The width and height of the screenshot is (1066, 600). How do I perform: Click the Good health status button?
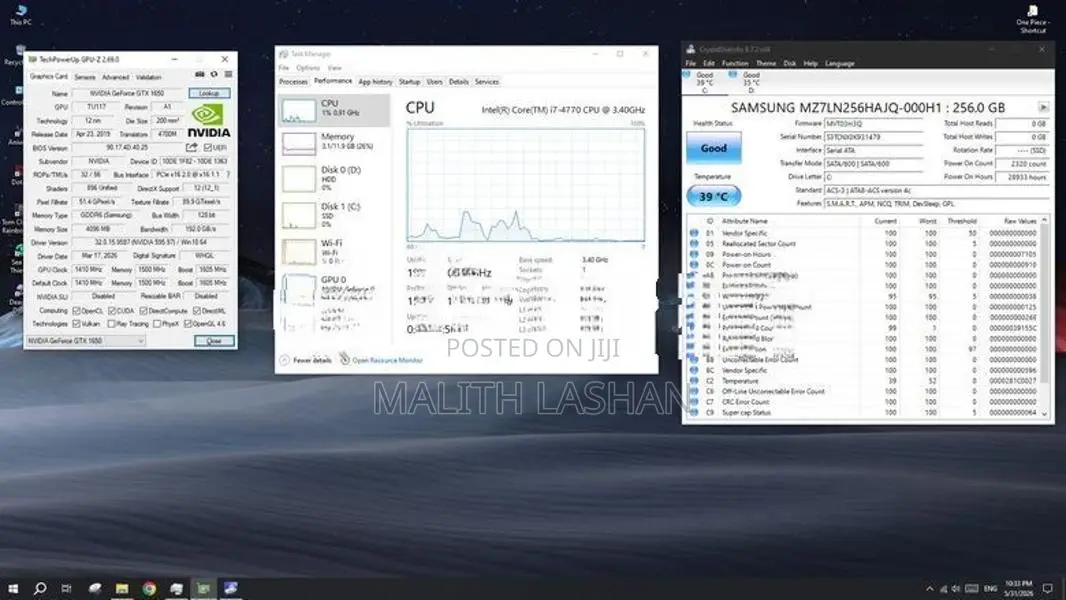point(713,148)
